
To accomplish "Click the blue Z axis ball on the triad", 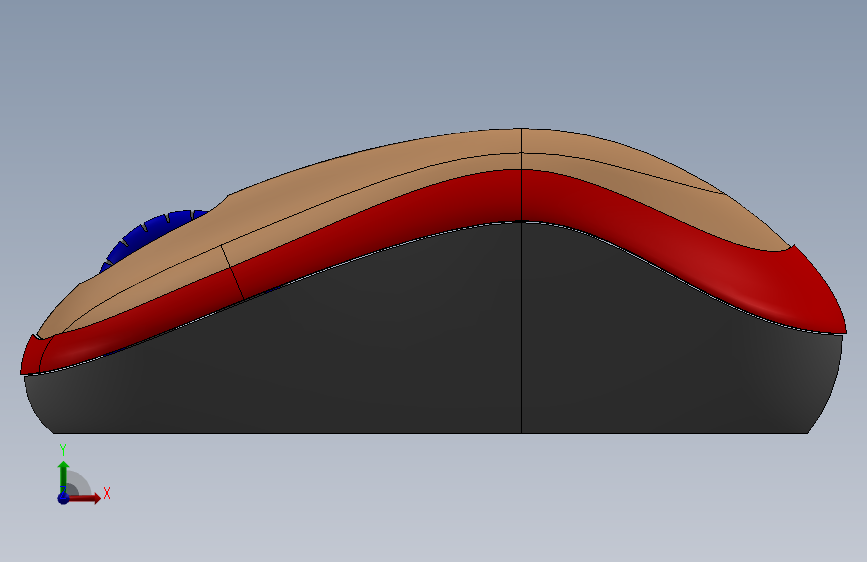I will tap(63, 498).
